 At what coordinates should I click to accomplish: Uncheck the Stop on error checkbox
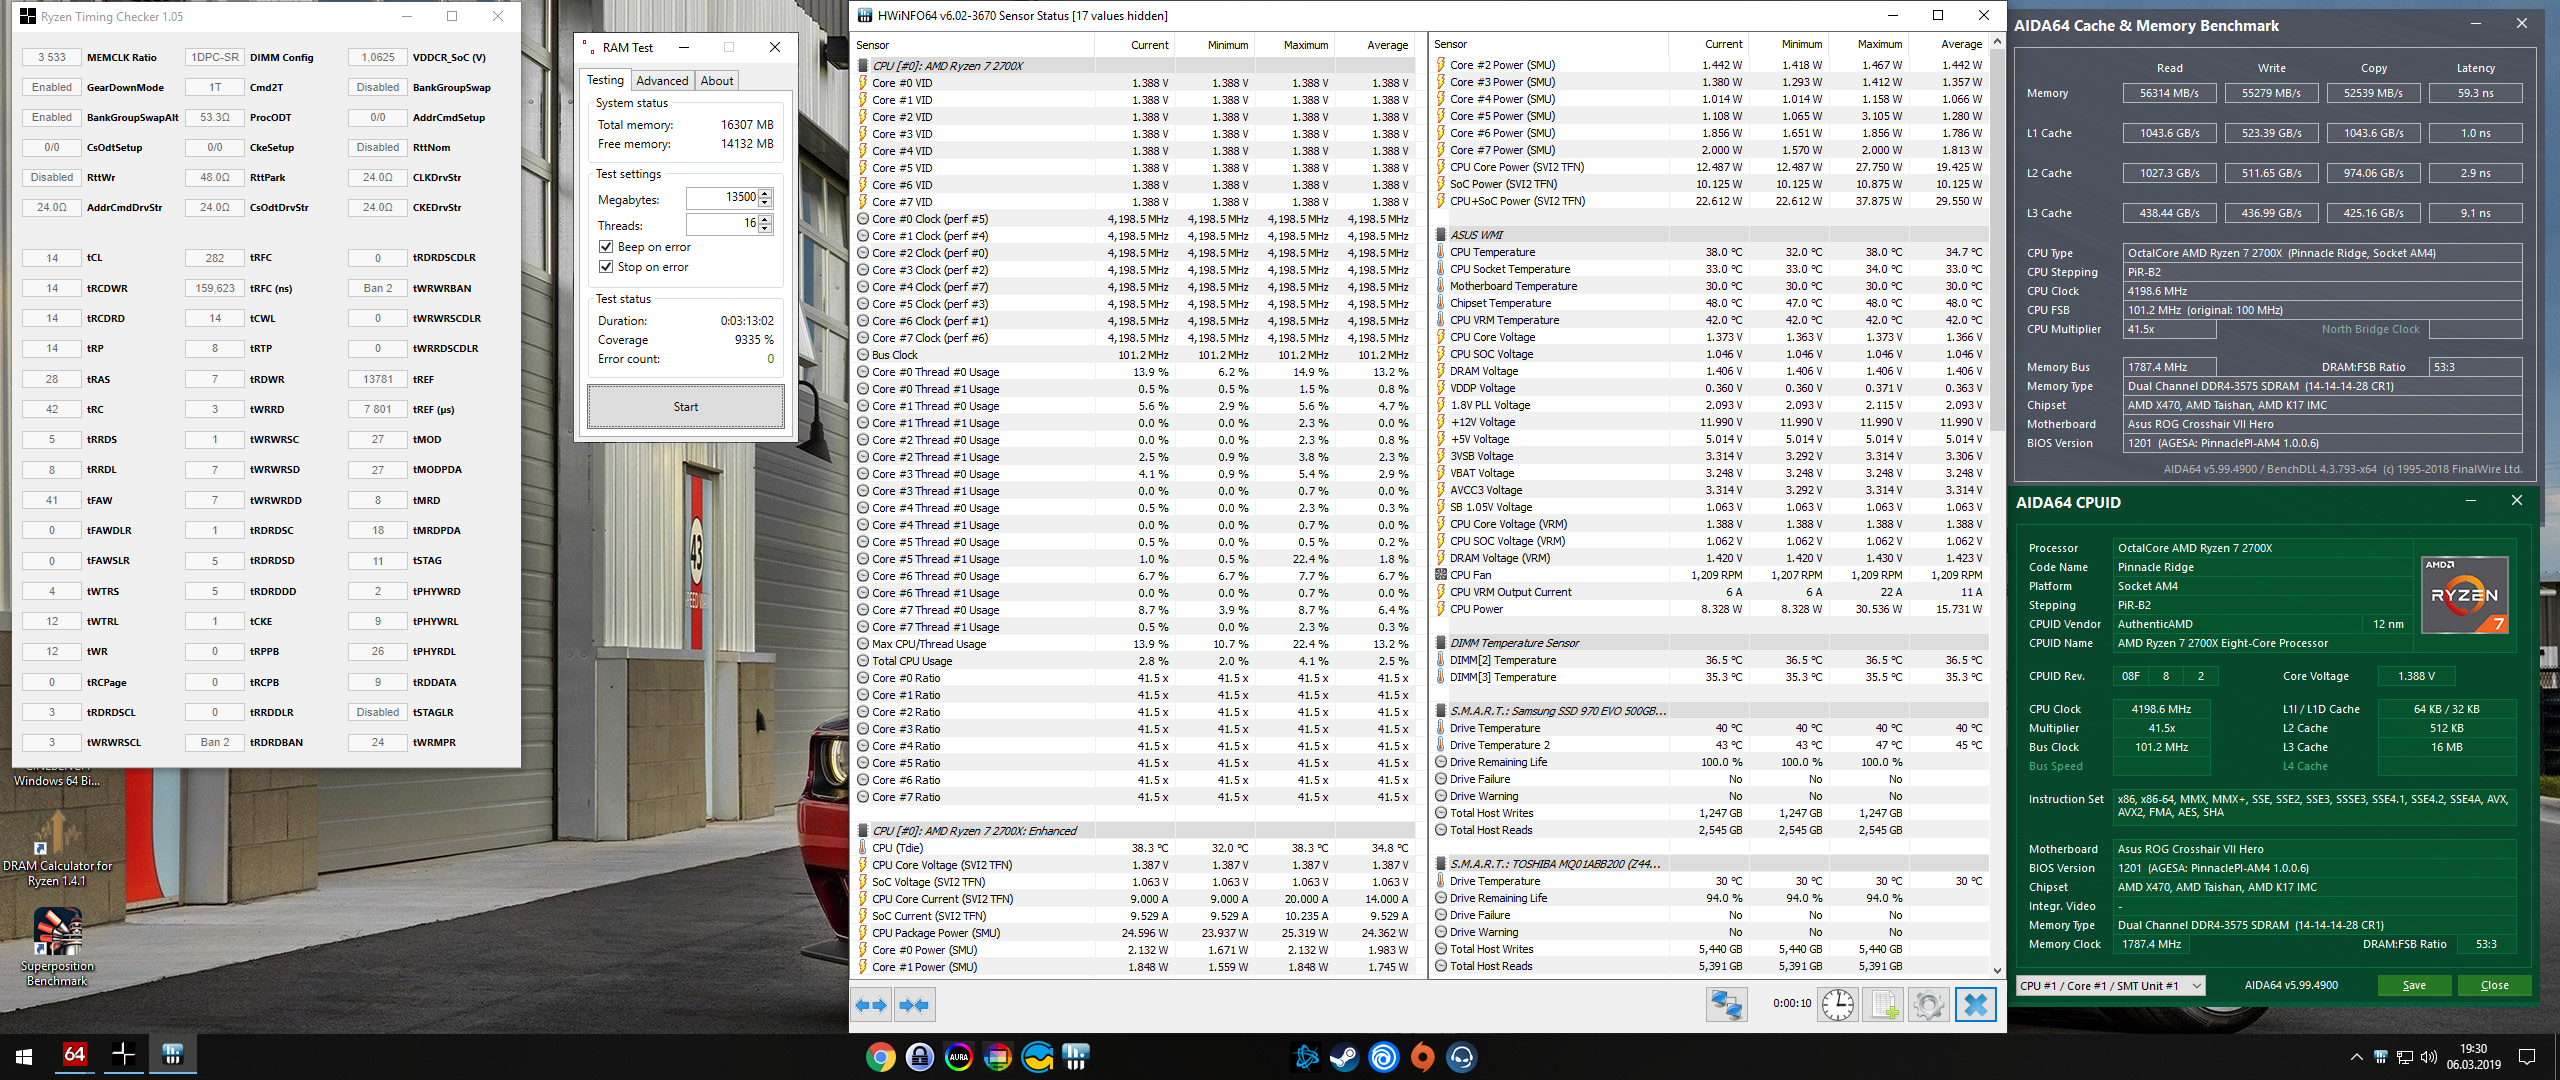(x=606, y=267)
